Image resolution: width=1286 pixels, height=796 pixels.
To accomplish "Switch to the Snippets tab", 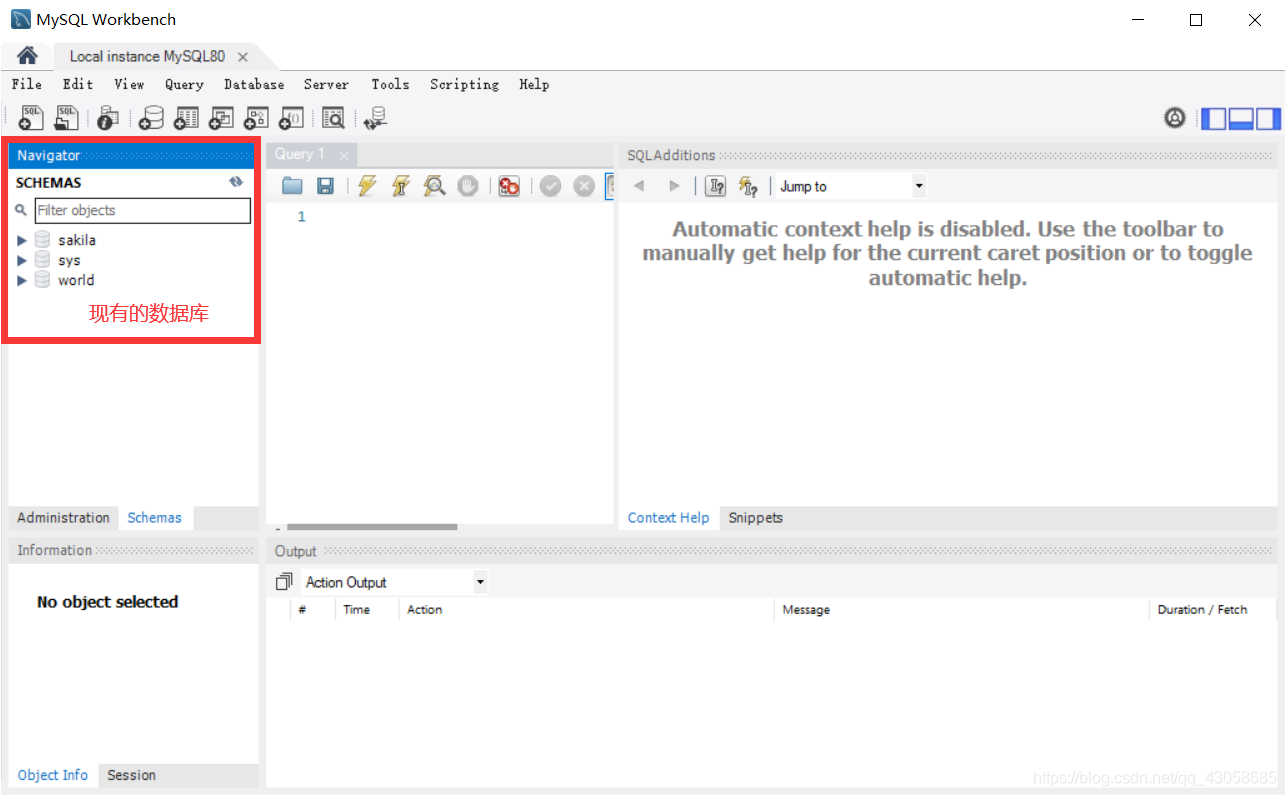I will [x=755, y=518].
